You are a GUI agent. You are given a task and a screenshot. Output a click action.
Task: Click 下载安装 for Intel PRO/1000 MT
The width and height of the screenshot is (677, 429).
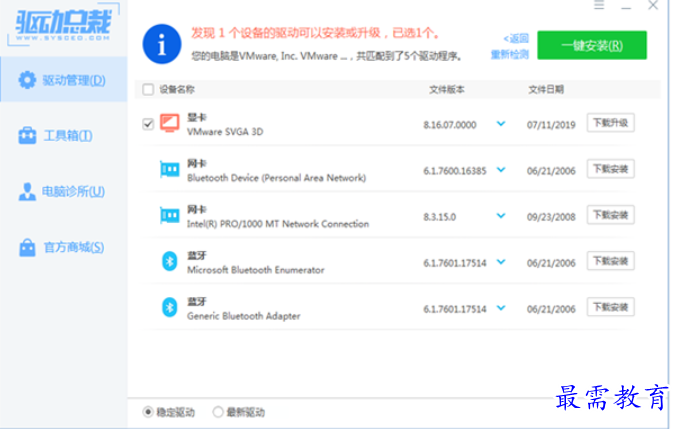tap(611, 215)
